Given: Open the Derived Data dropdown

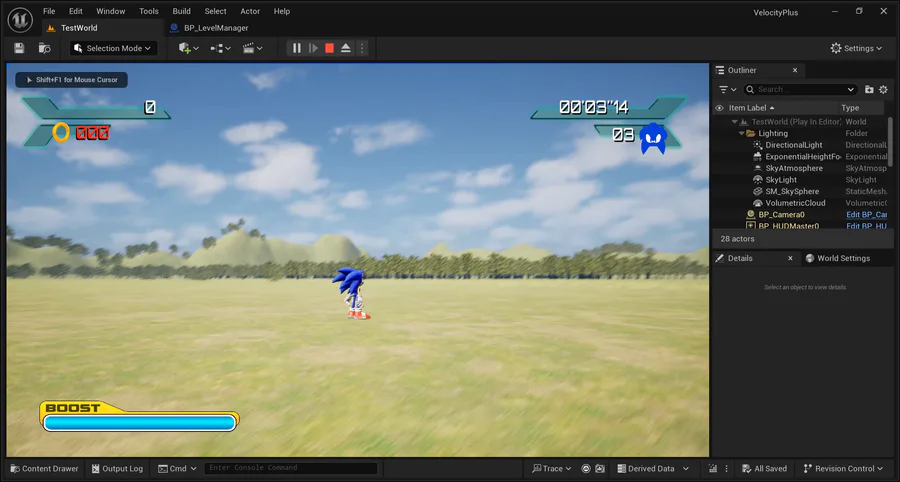Looking at the screenshot, I should [x=653, y=469].
